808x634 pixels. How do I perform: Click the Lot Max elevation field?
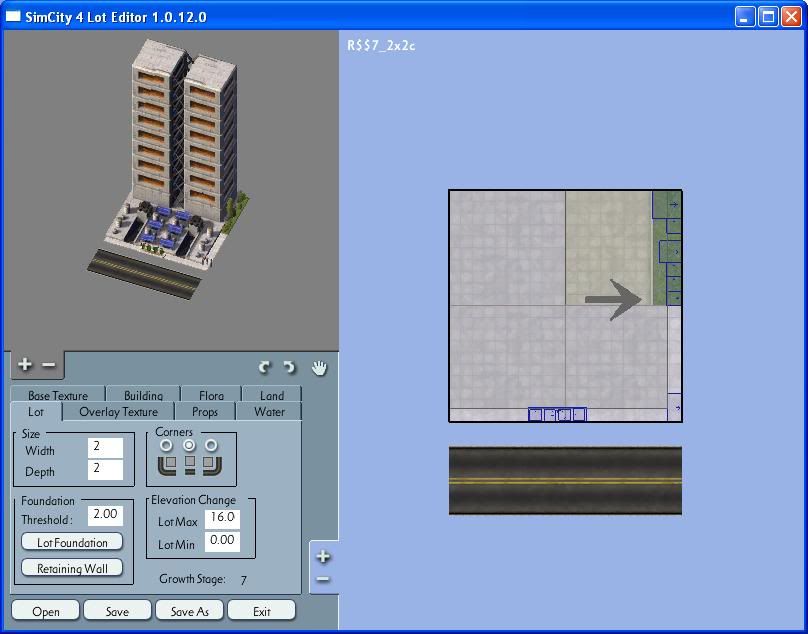[222, 519]
